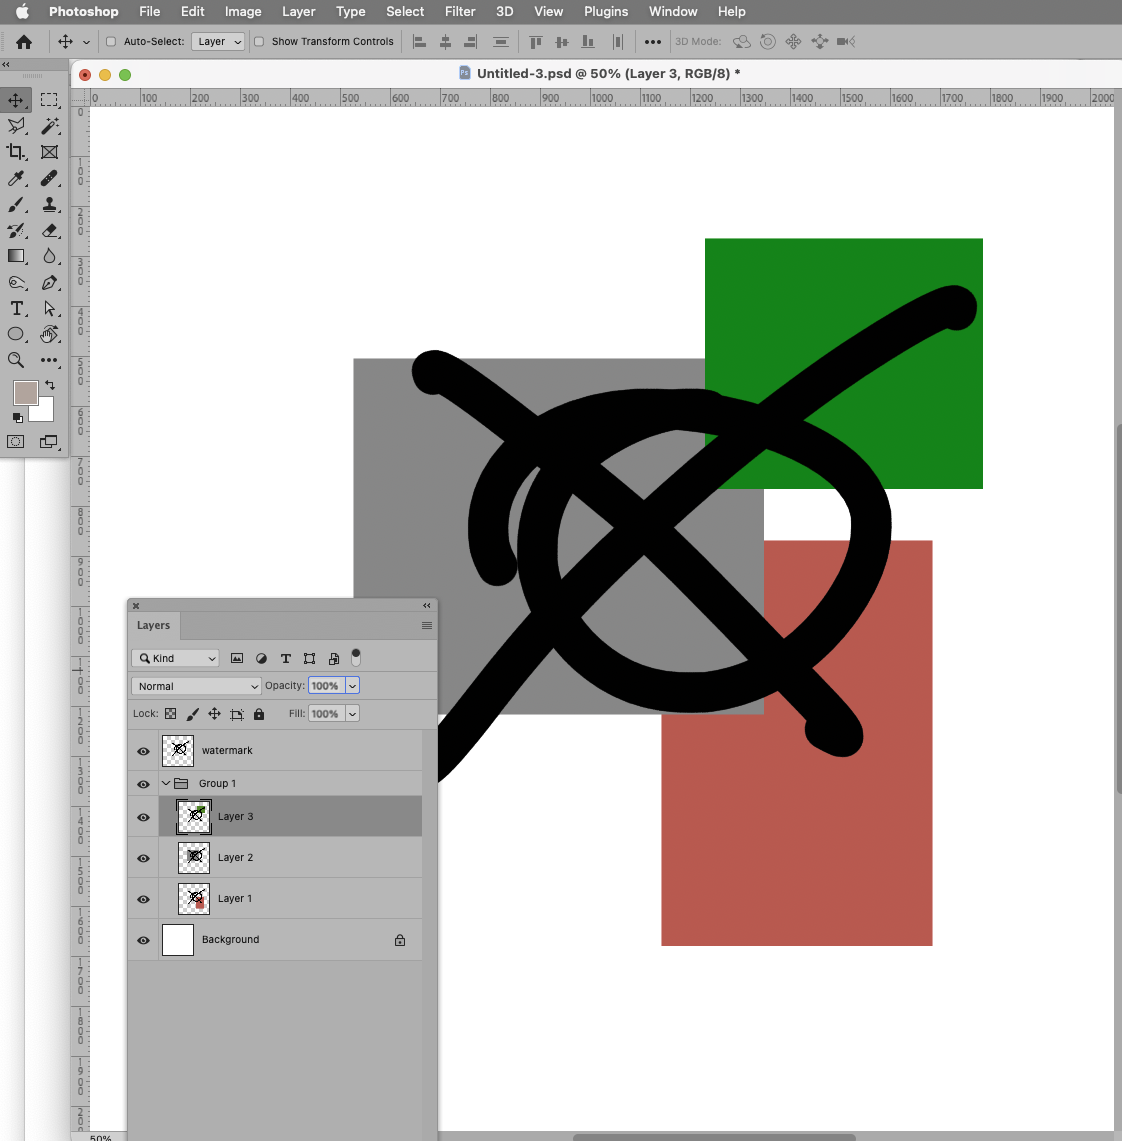Screen dimensions: 1122x1141
Task: Select the Zoom tool
Action: pos(16,360)
